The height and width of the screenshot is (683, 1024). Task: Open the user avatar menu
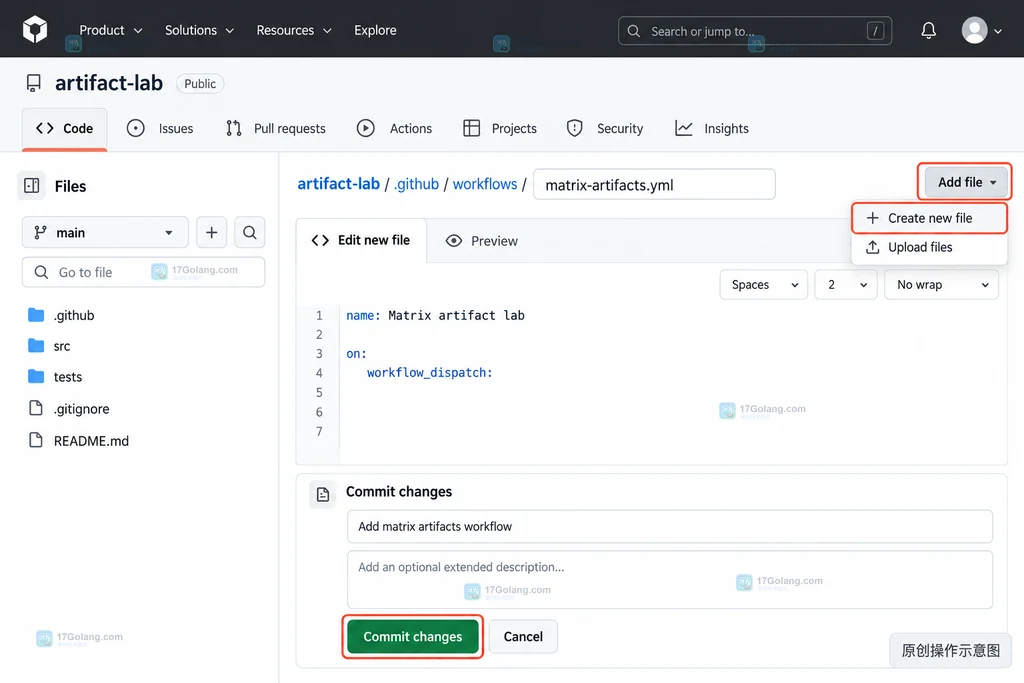pos(981,30)
